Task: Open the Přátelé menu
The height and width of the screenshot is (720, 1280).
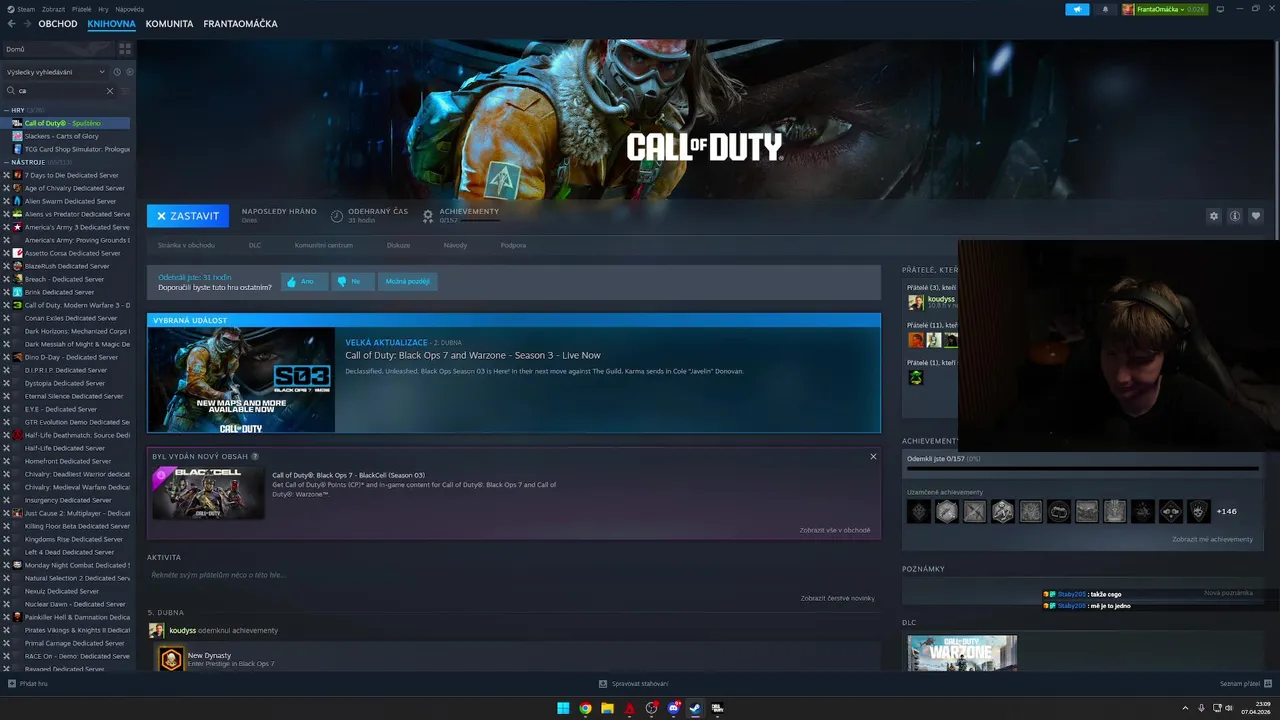Action: (x=80, y=9)
